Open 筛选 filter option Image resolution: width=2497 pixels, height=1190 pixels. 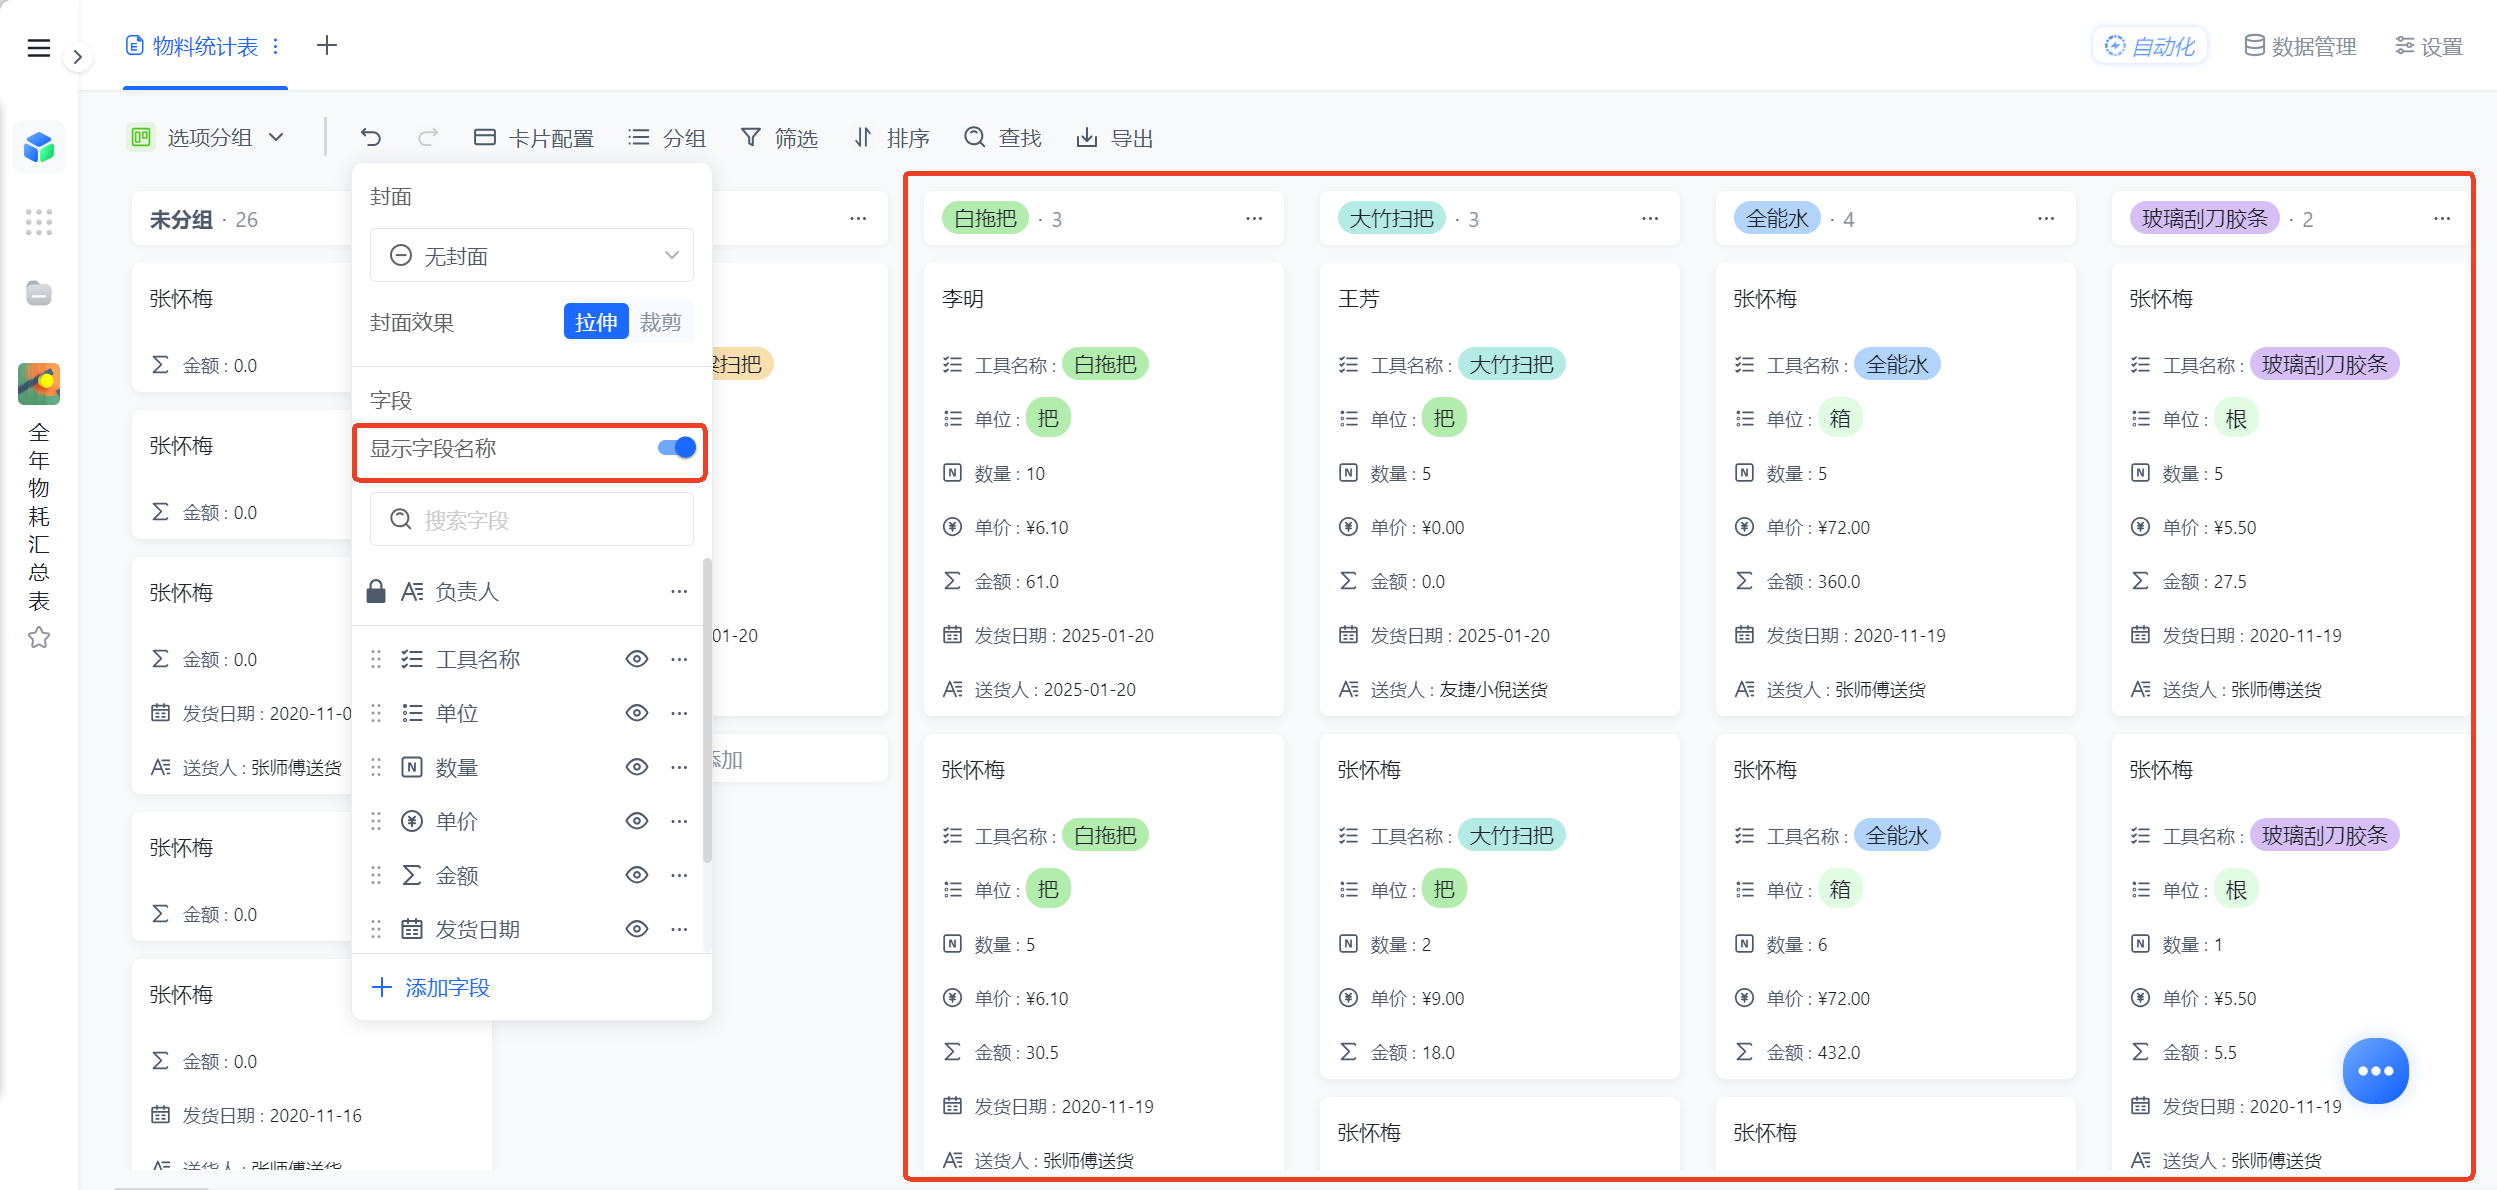779,138
